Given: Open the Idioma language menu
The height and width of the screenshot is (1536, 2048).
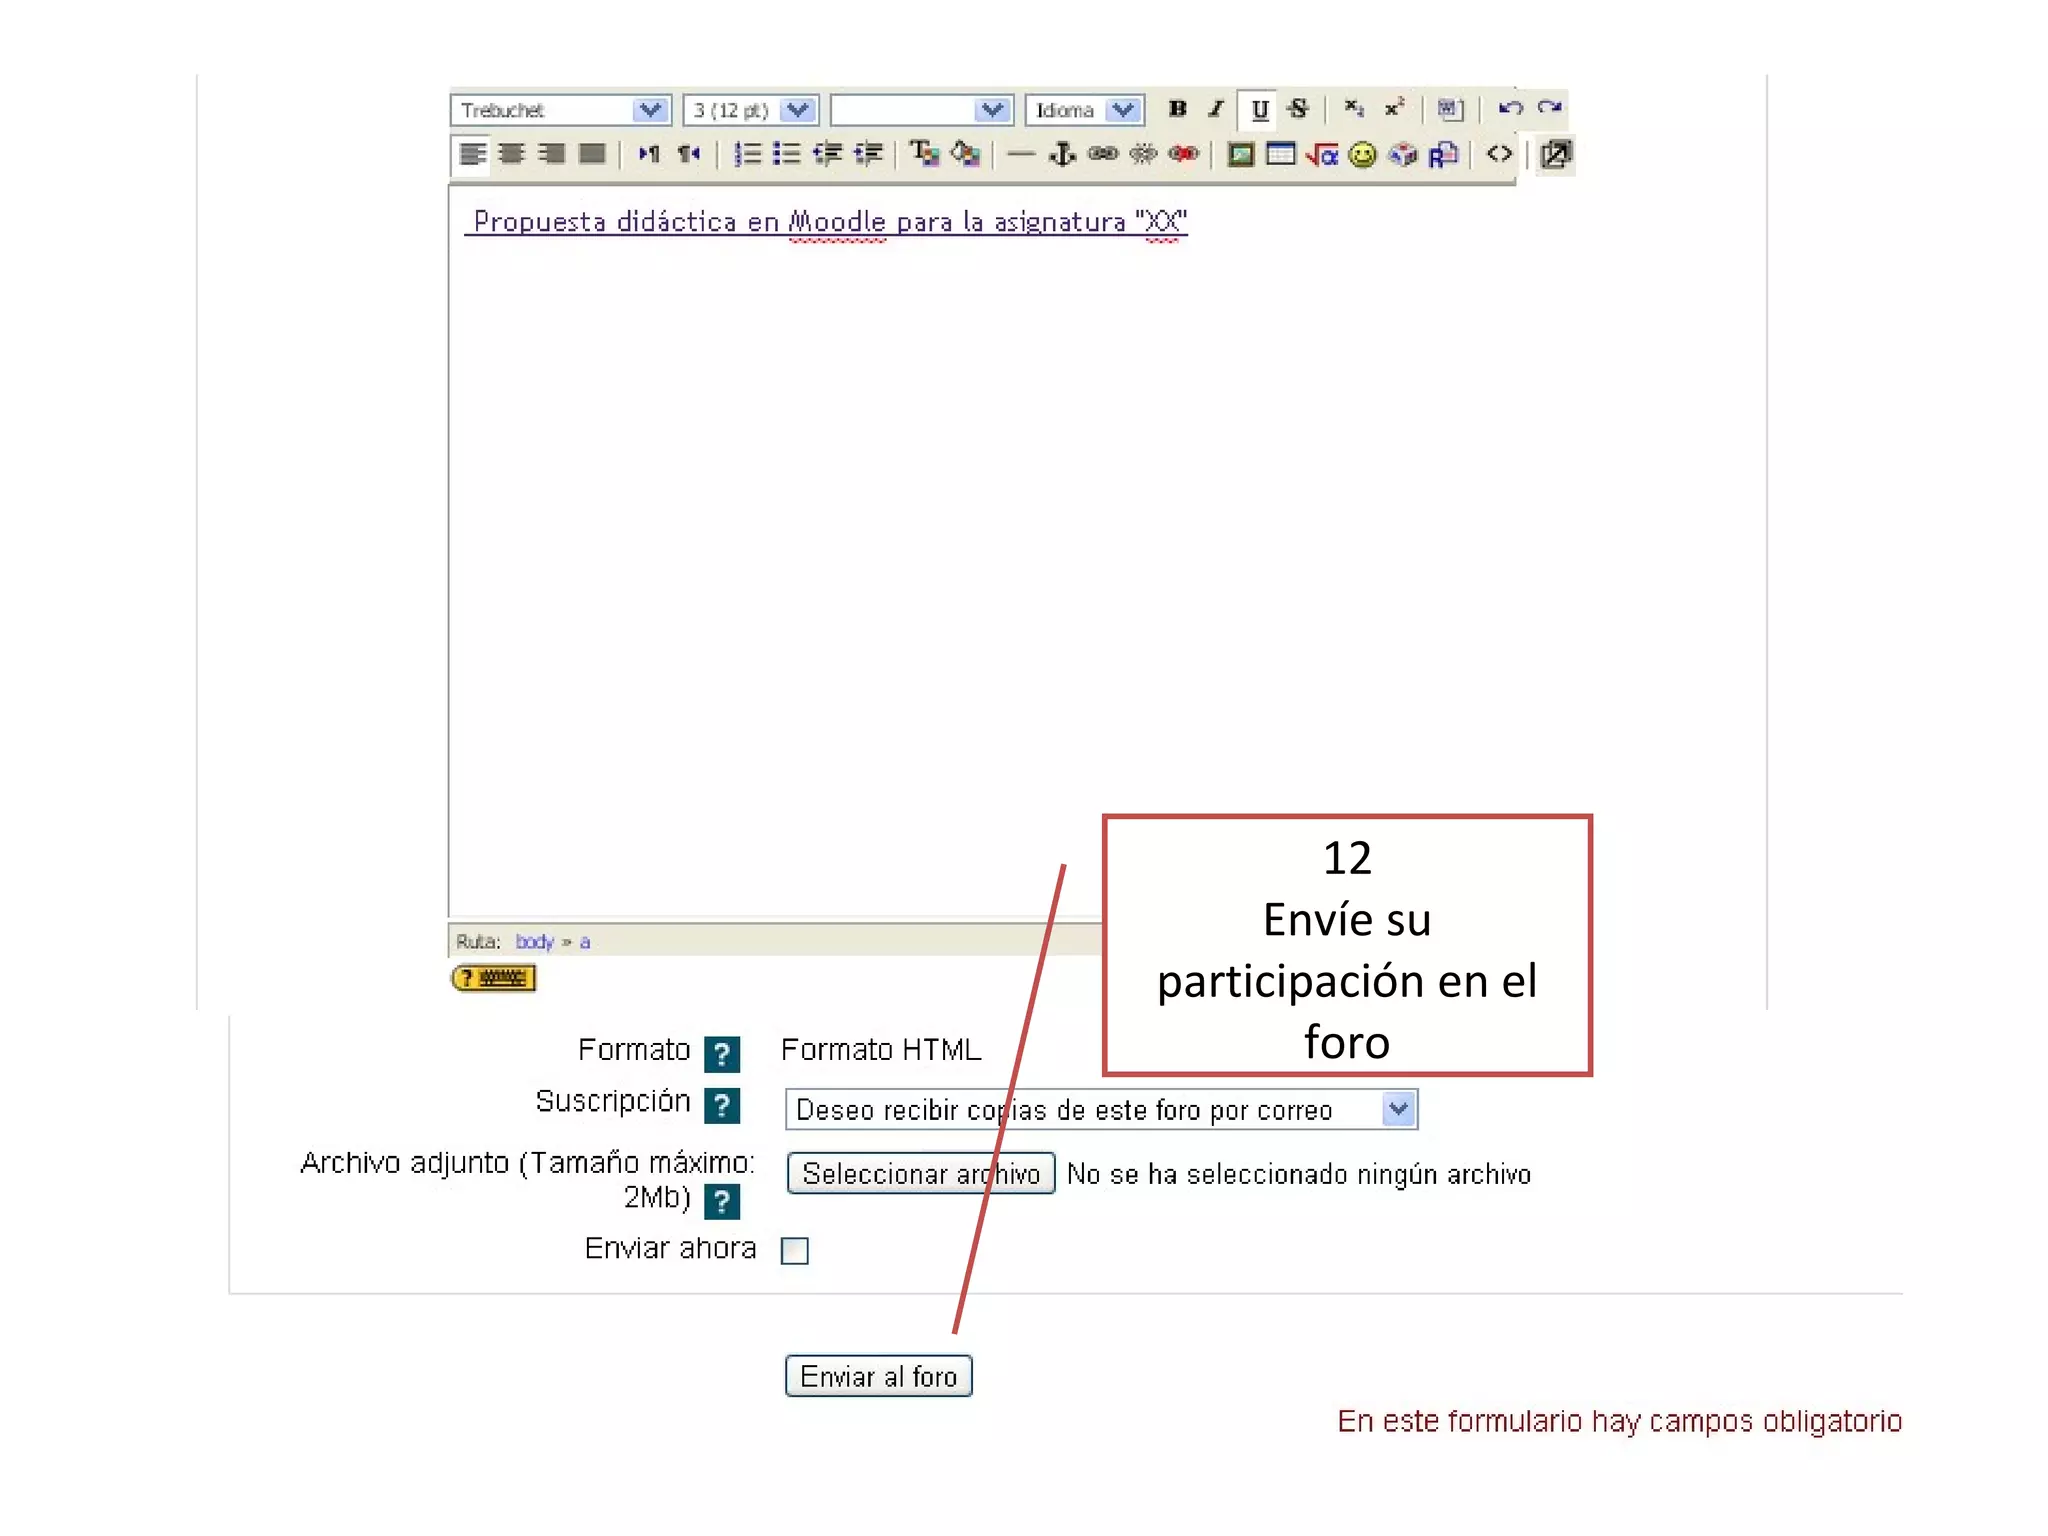Looking at the screenshot, I should click(1124, 110).
